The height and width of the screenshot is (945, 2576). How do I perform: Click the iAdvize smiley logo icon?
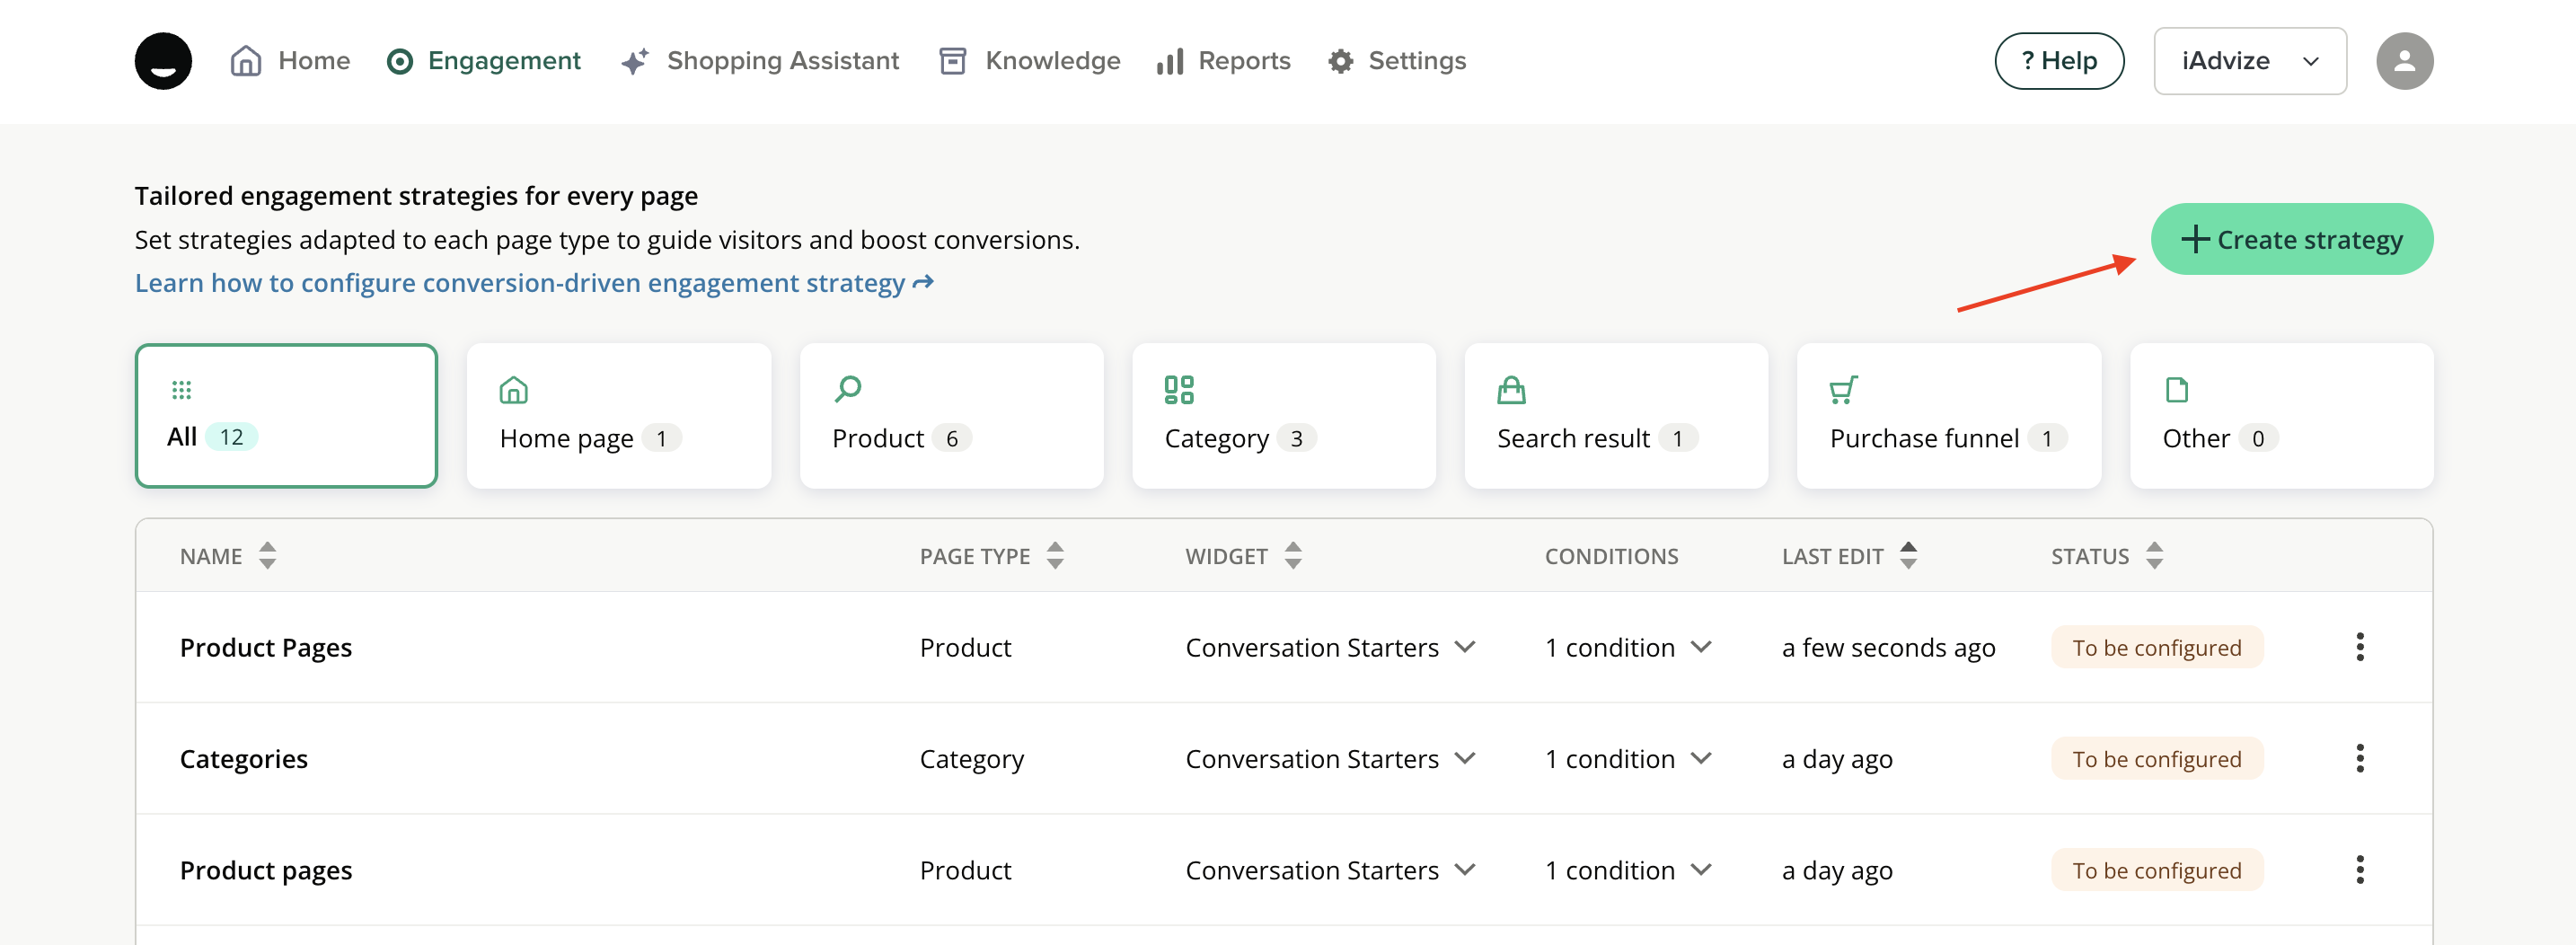click(x=163, y=61)
